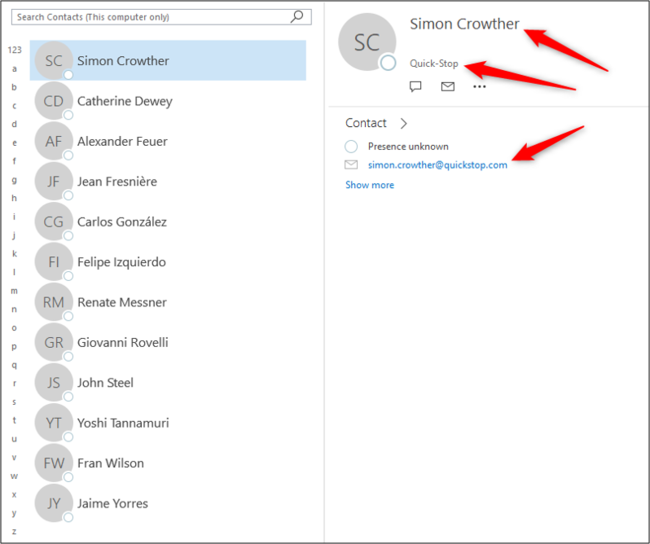Open the more options ellipsis menu
This screenshot has height=544, width=650.
(479, 87)
